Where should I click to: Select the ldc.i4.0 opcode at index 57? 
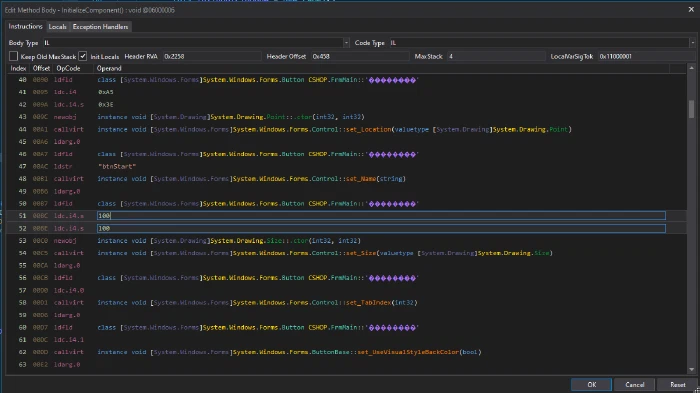[x=69, y=290]
